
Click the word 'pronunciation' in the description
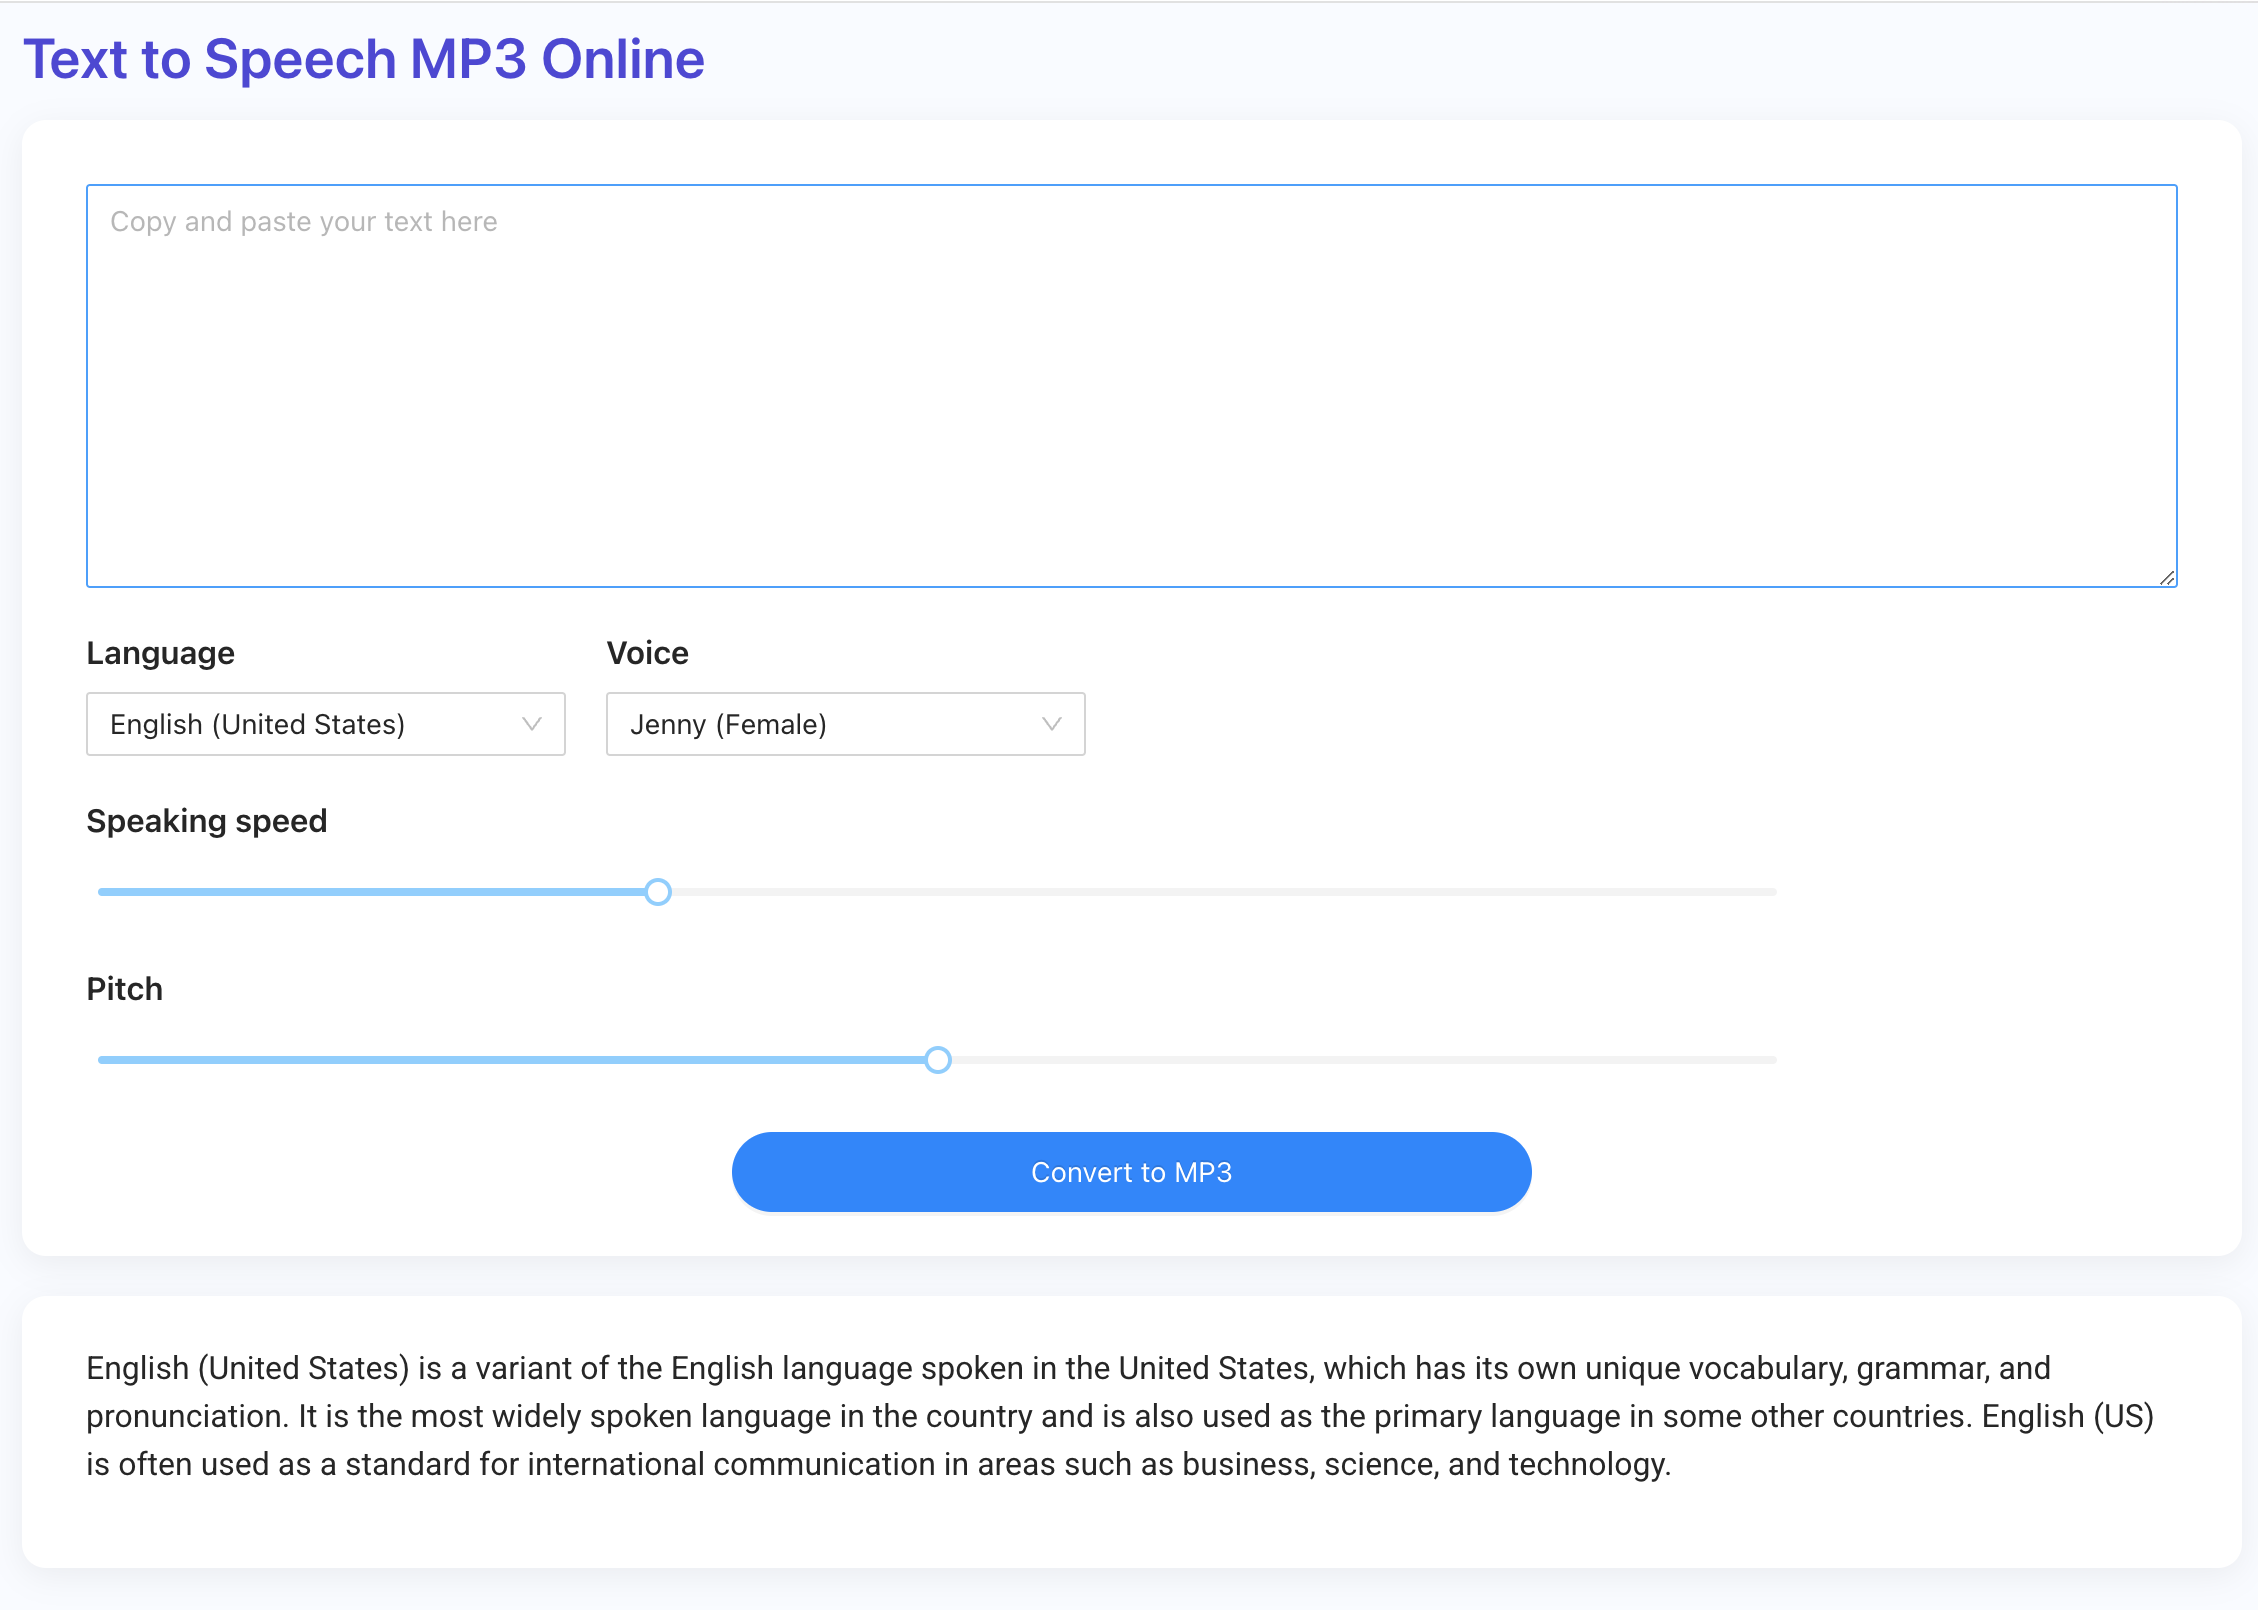pos(185,1416)
